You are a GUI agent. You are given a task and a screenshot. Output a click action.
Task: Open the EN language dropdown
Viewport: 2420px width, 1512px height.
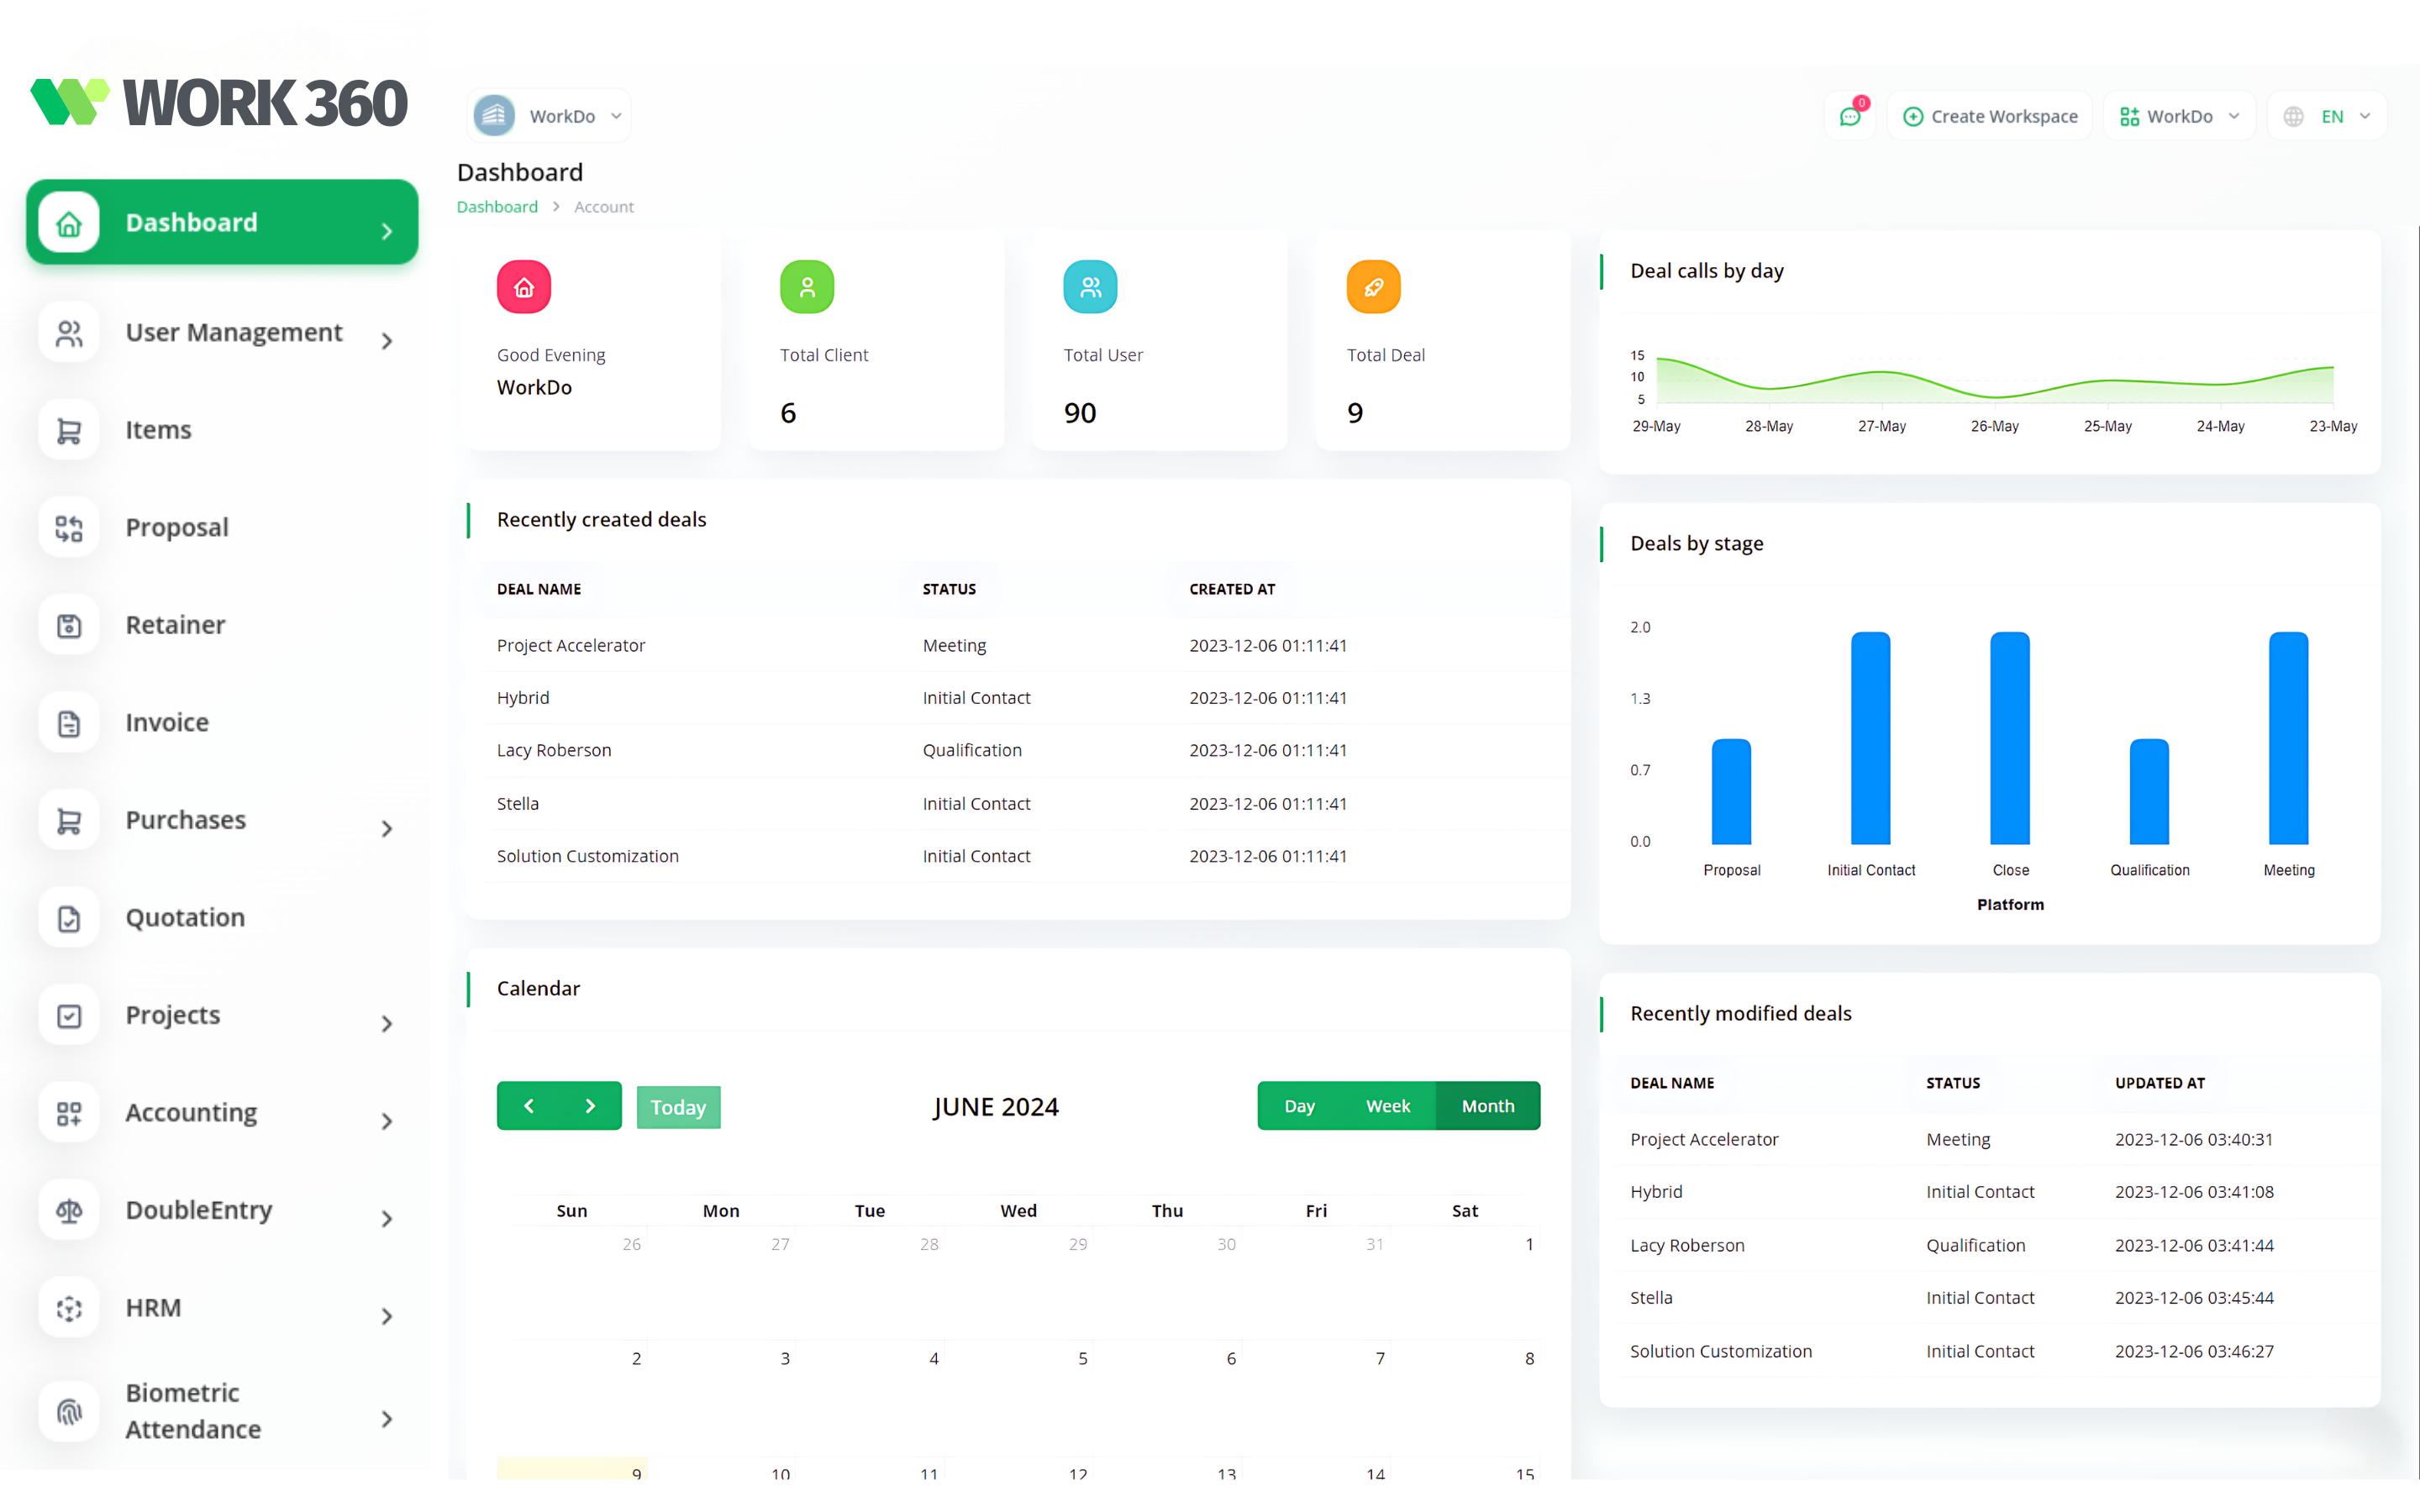click(2329, 117)
